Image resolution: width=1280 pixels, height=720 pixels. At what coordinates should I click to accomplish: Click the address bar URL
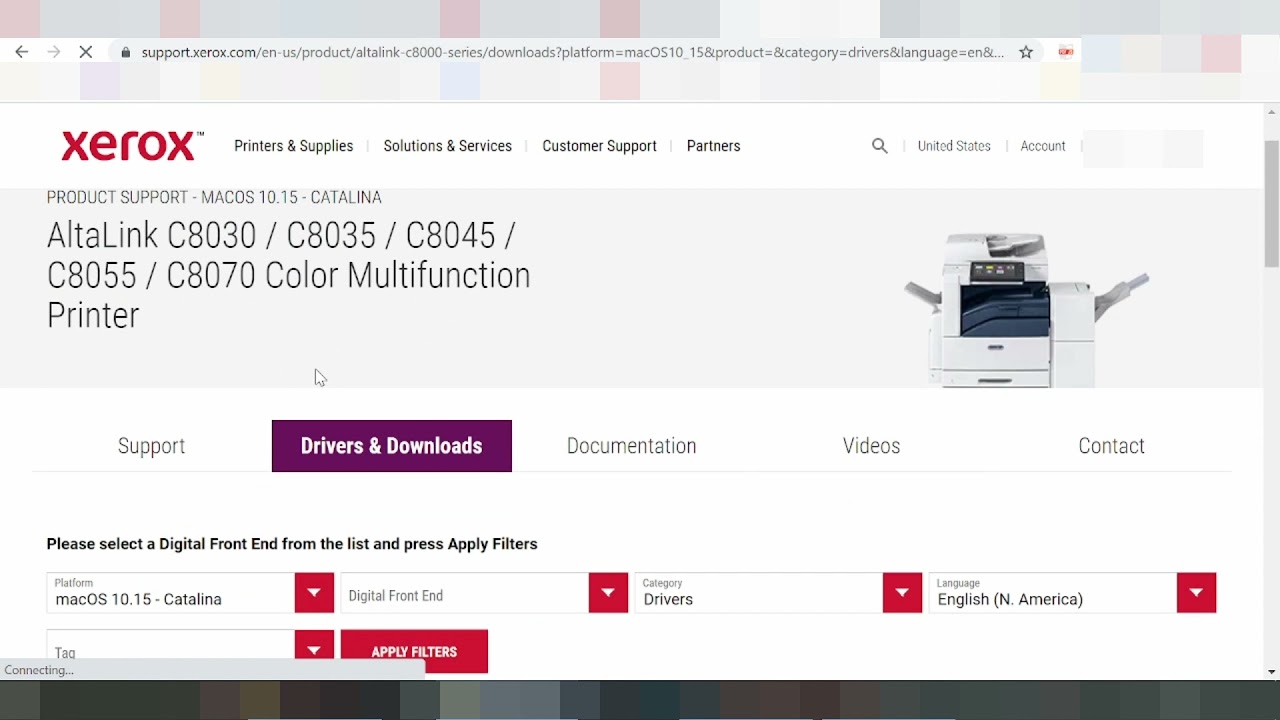(x=572, y=52)
